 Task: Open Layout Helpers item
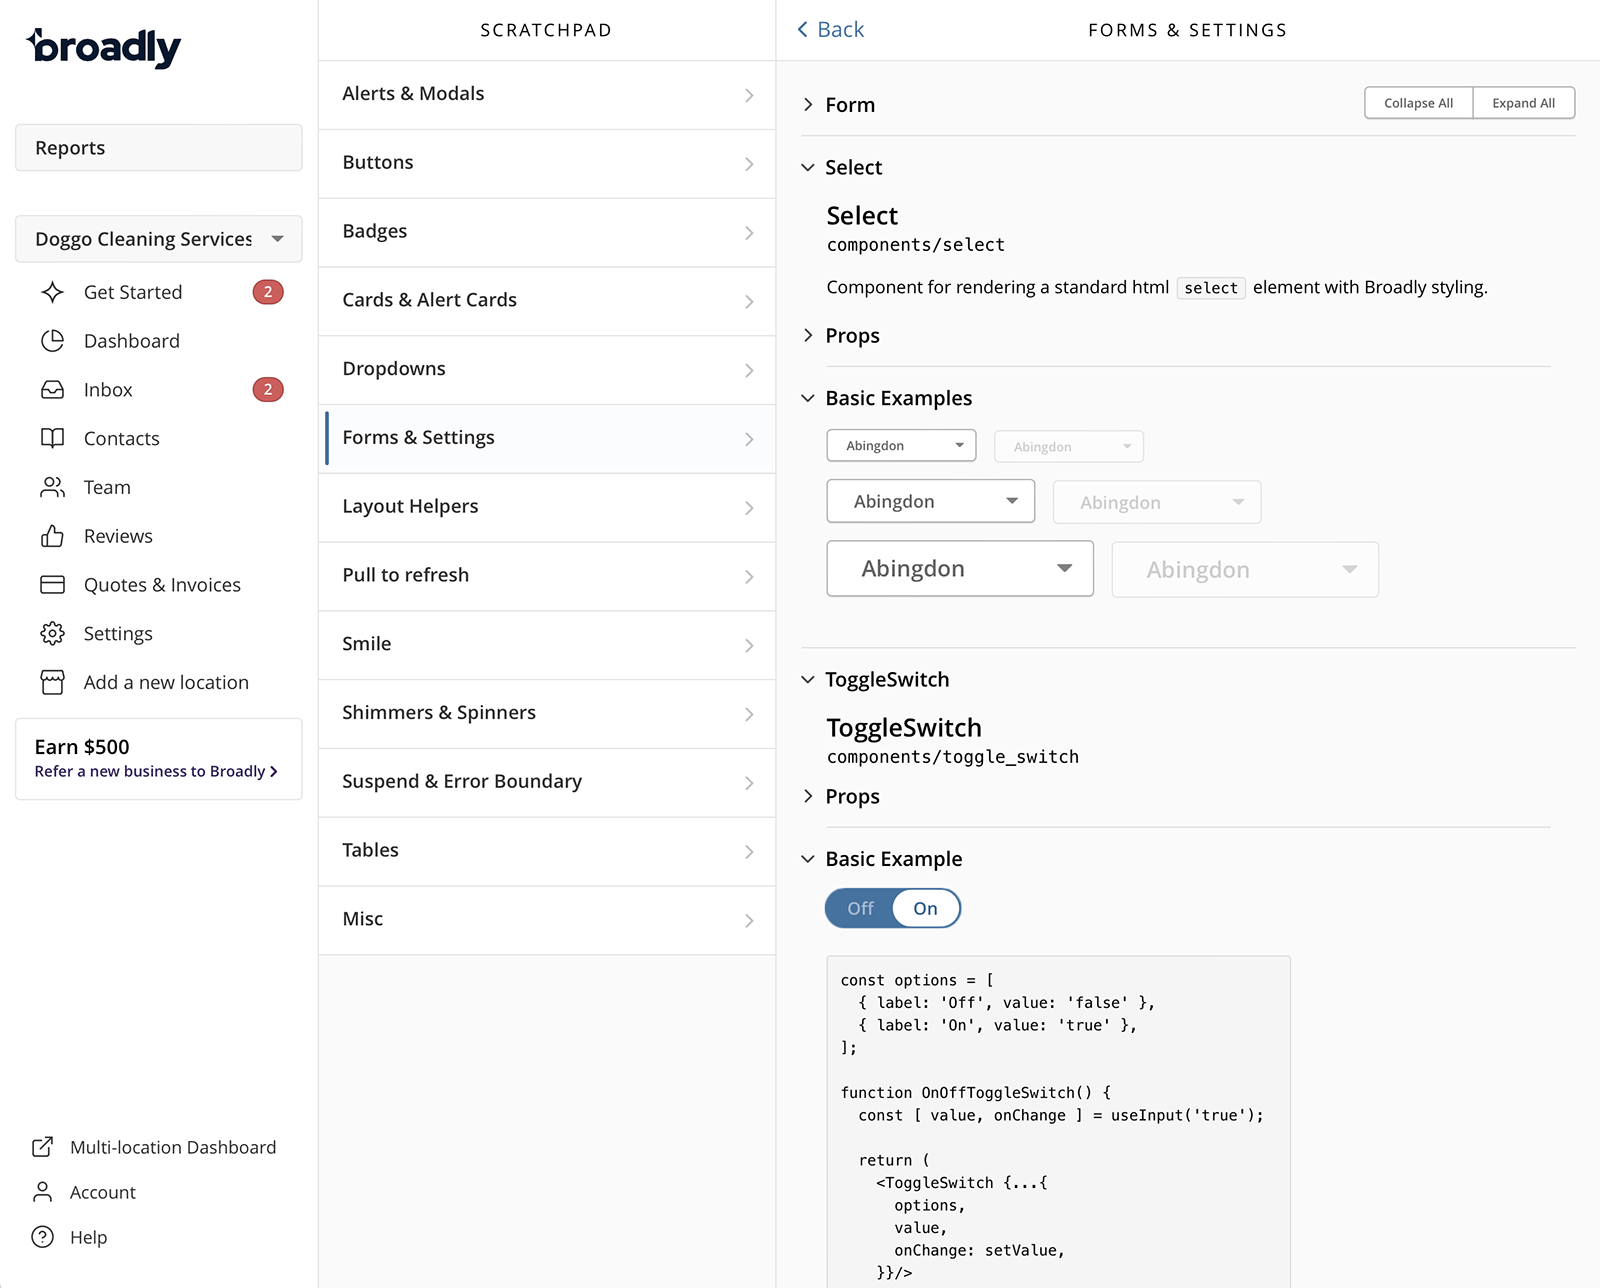547,508
